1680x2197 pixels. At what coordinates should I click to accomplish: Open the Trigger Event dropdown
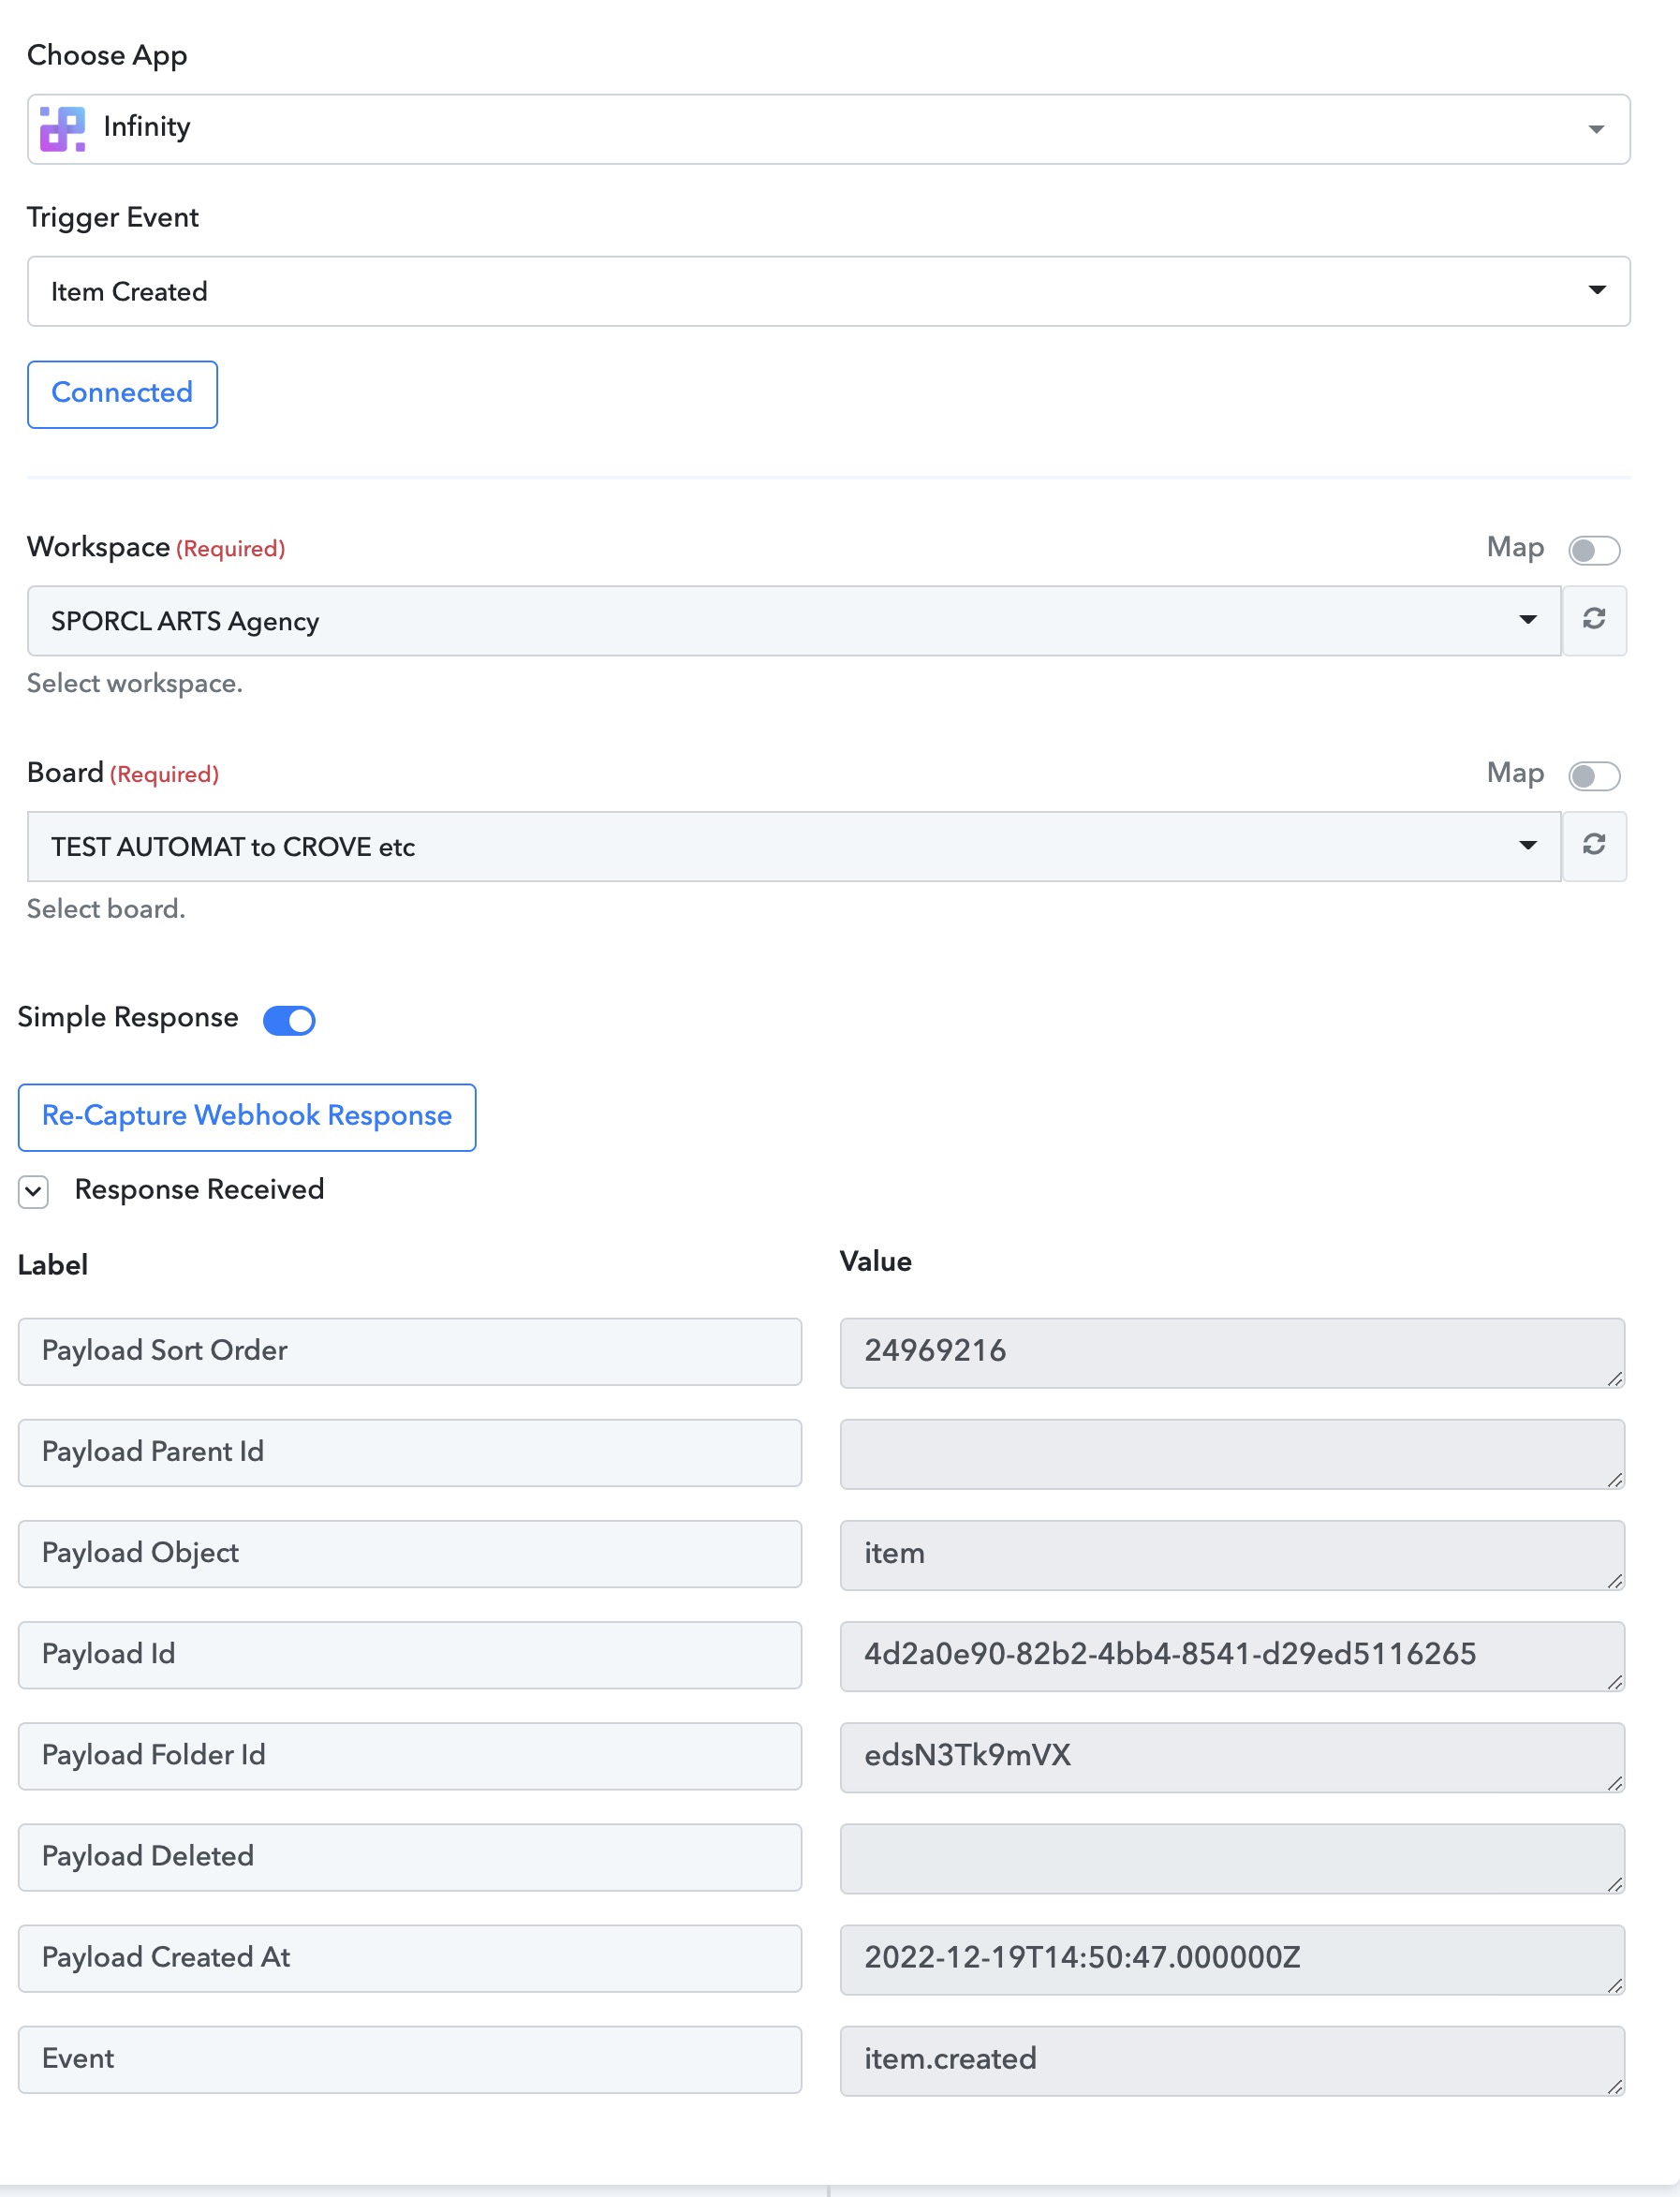pos(828,291)
